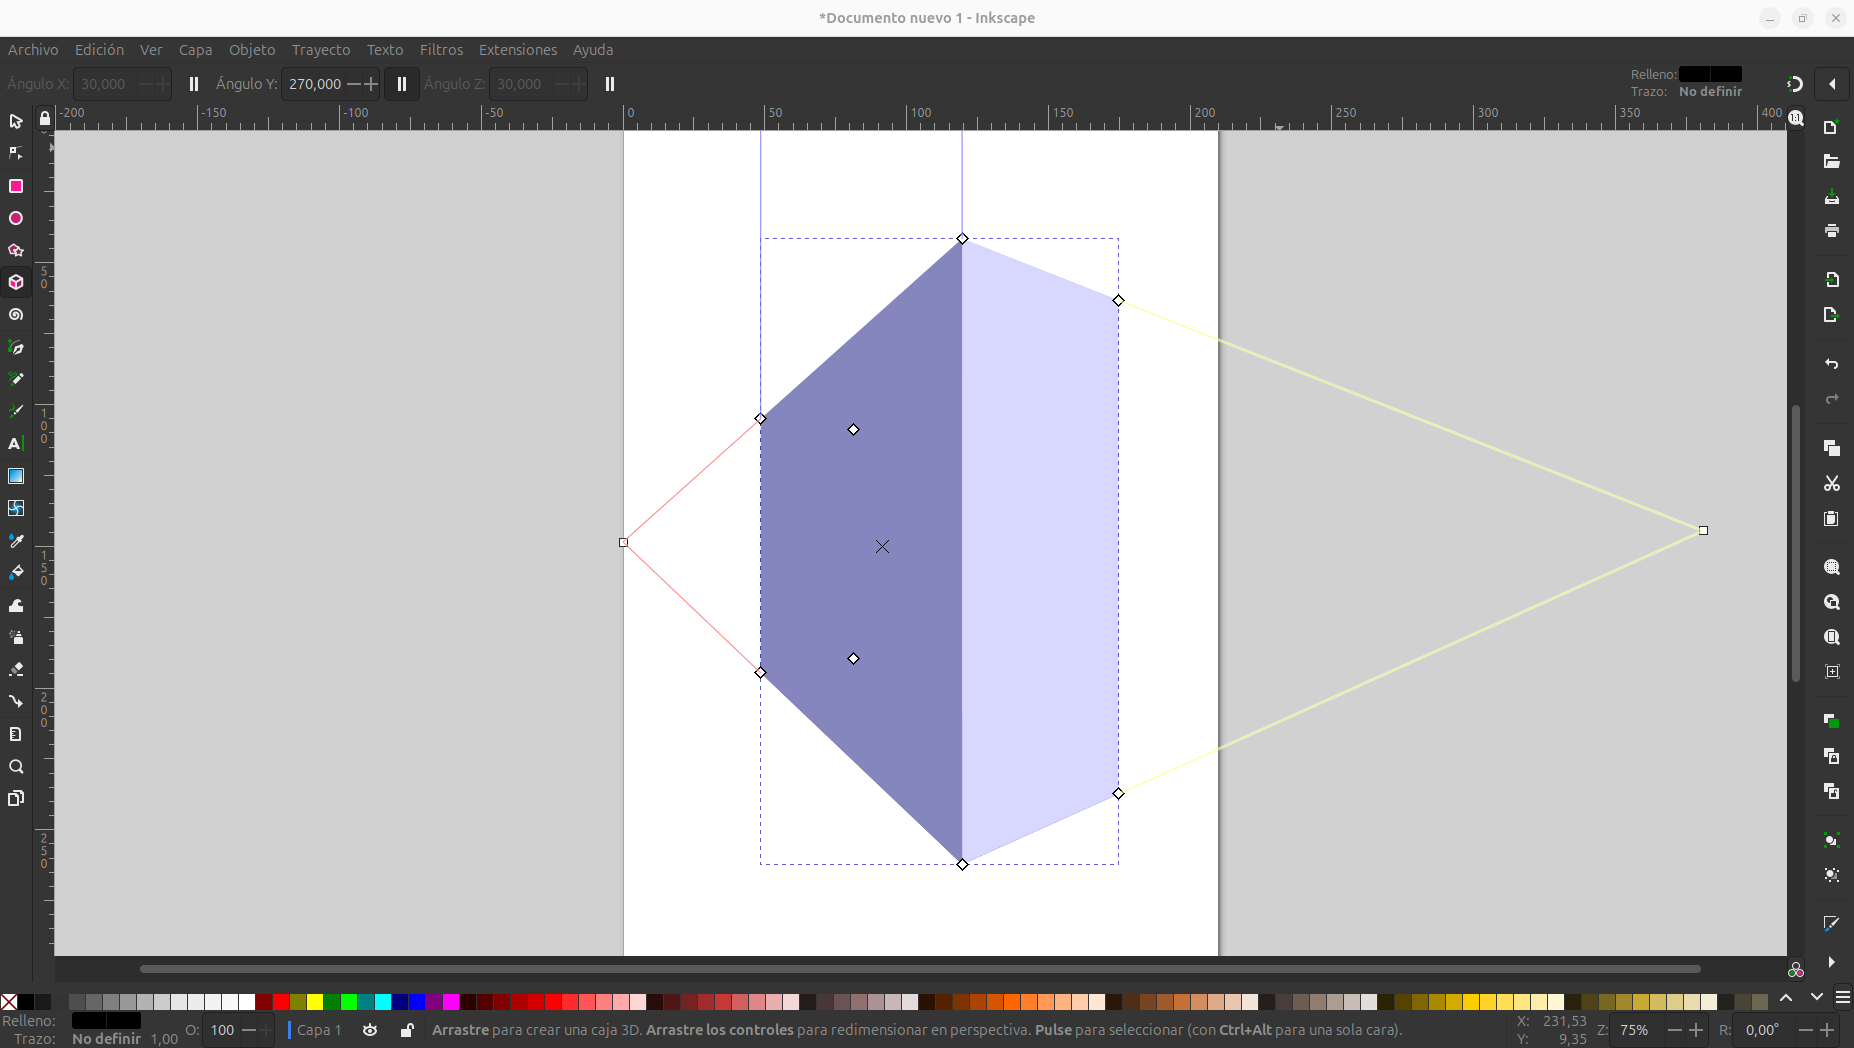Select the Dropper color picker tool

pos(16,541)
